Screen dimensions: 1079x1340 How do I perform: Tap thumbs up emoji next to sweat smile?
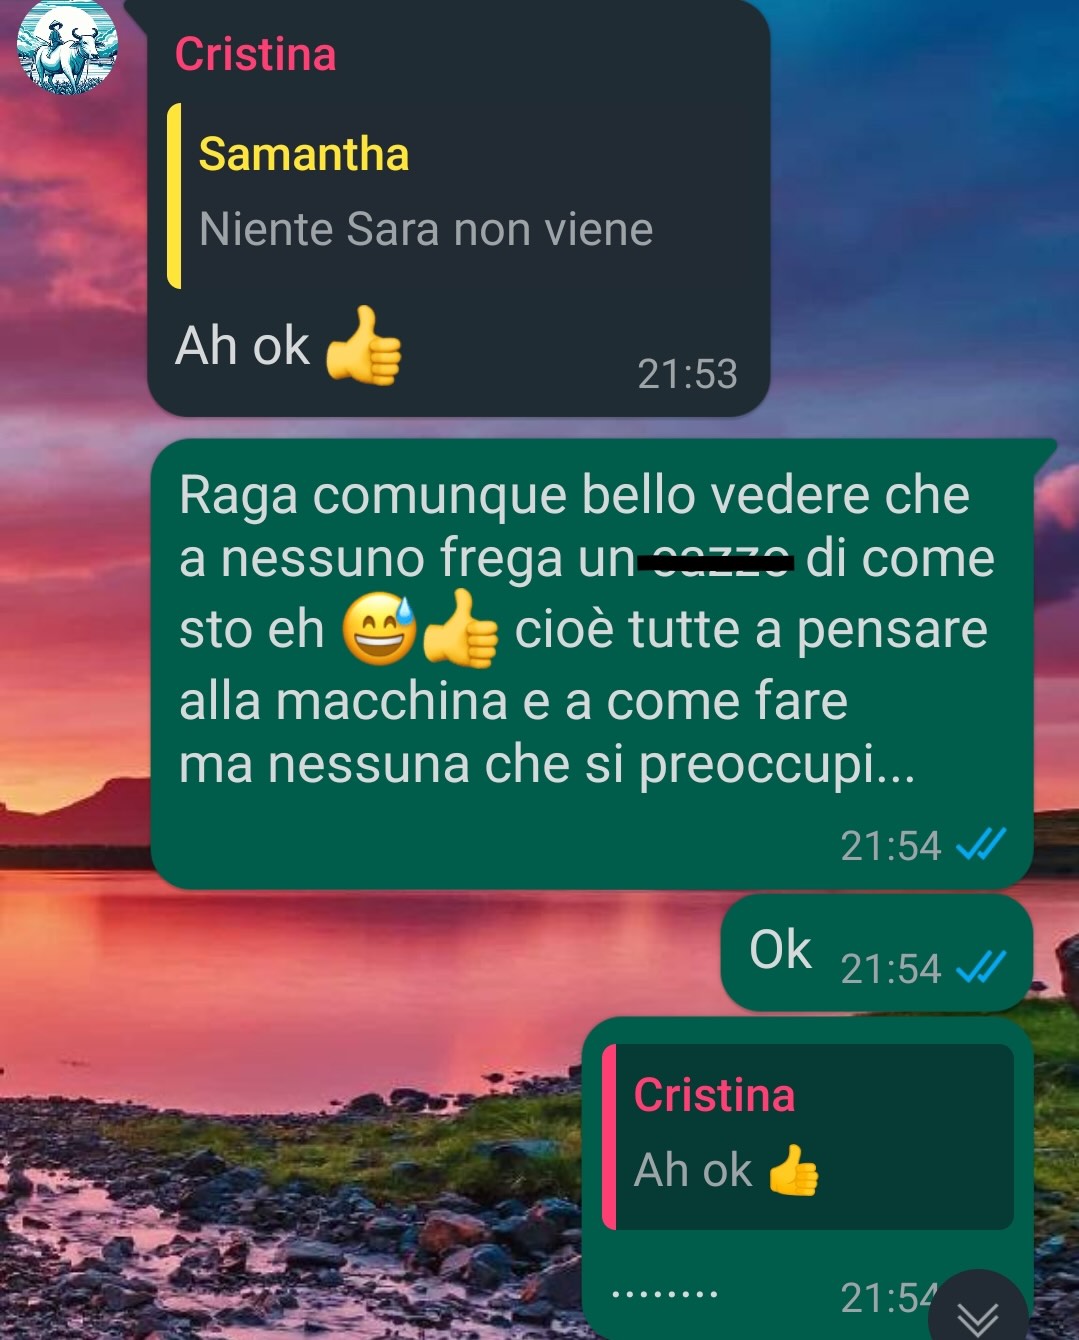460,630
